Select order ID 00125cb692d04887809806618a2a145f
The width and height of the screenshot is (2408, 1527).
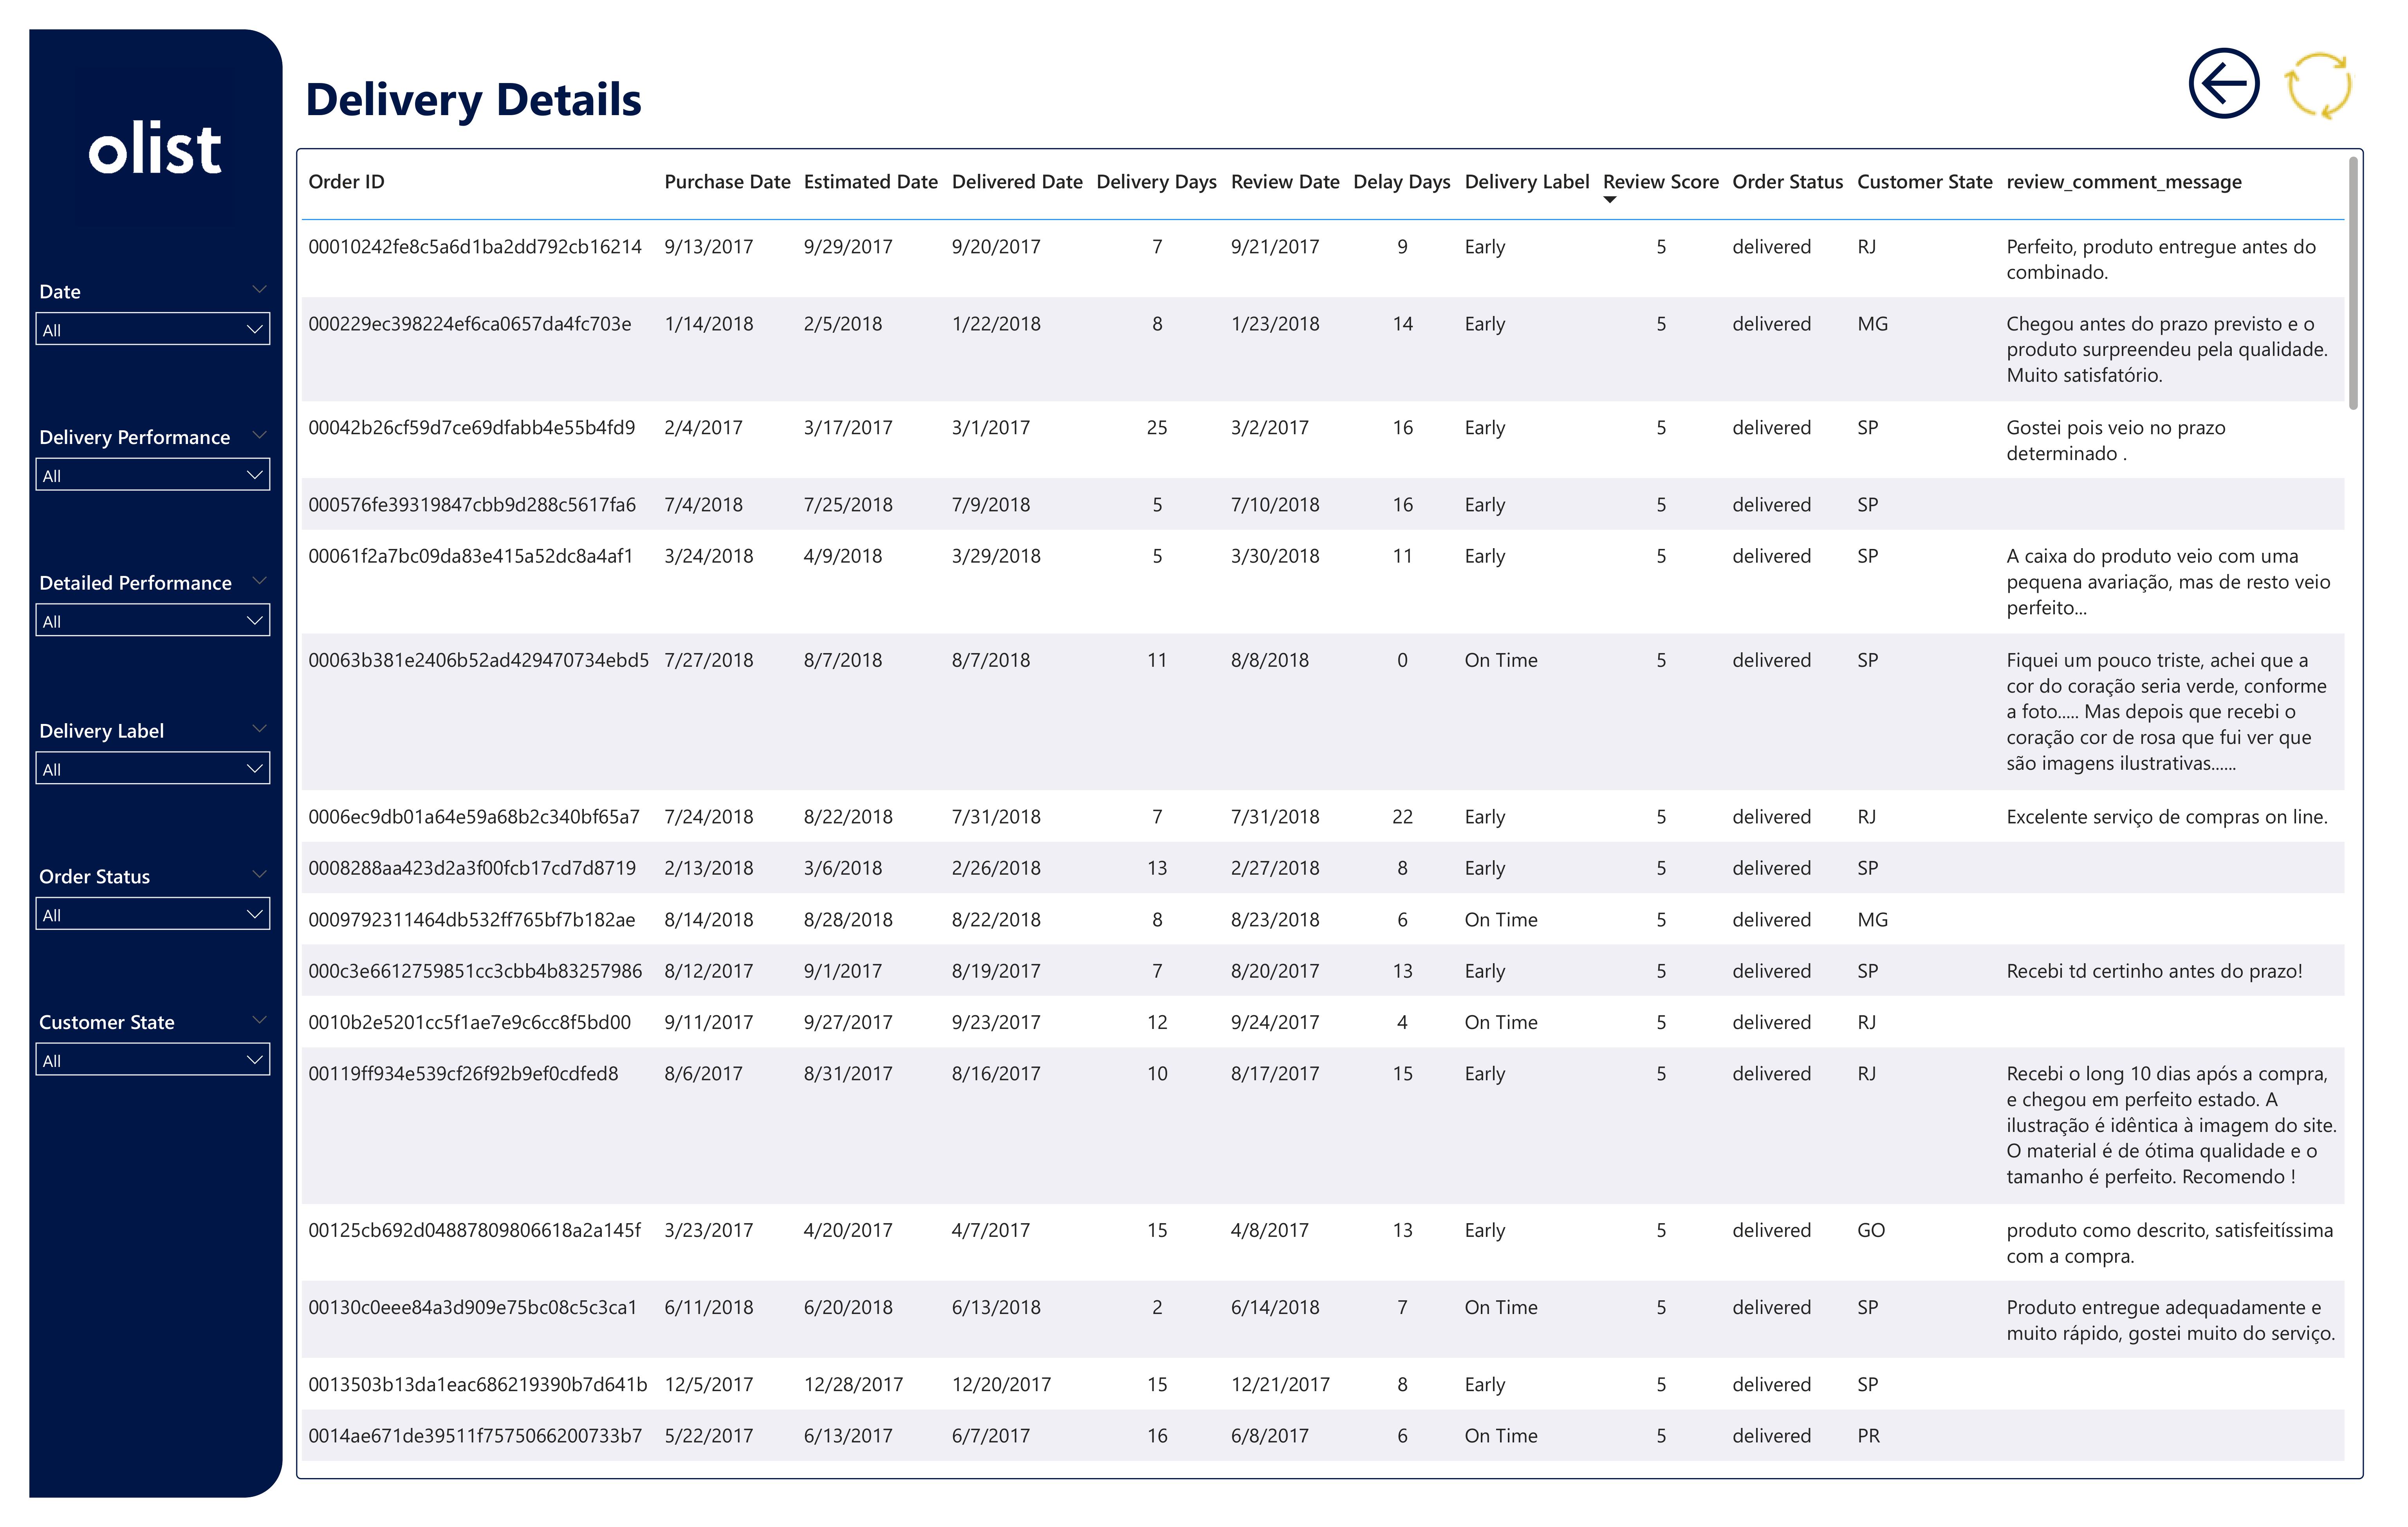click(474, 1230)
